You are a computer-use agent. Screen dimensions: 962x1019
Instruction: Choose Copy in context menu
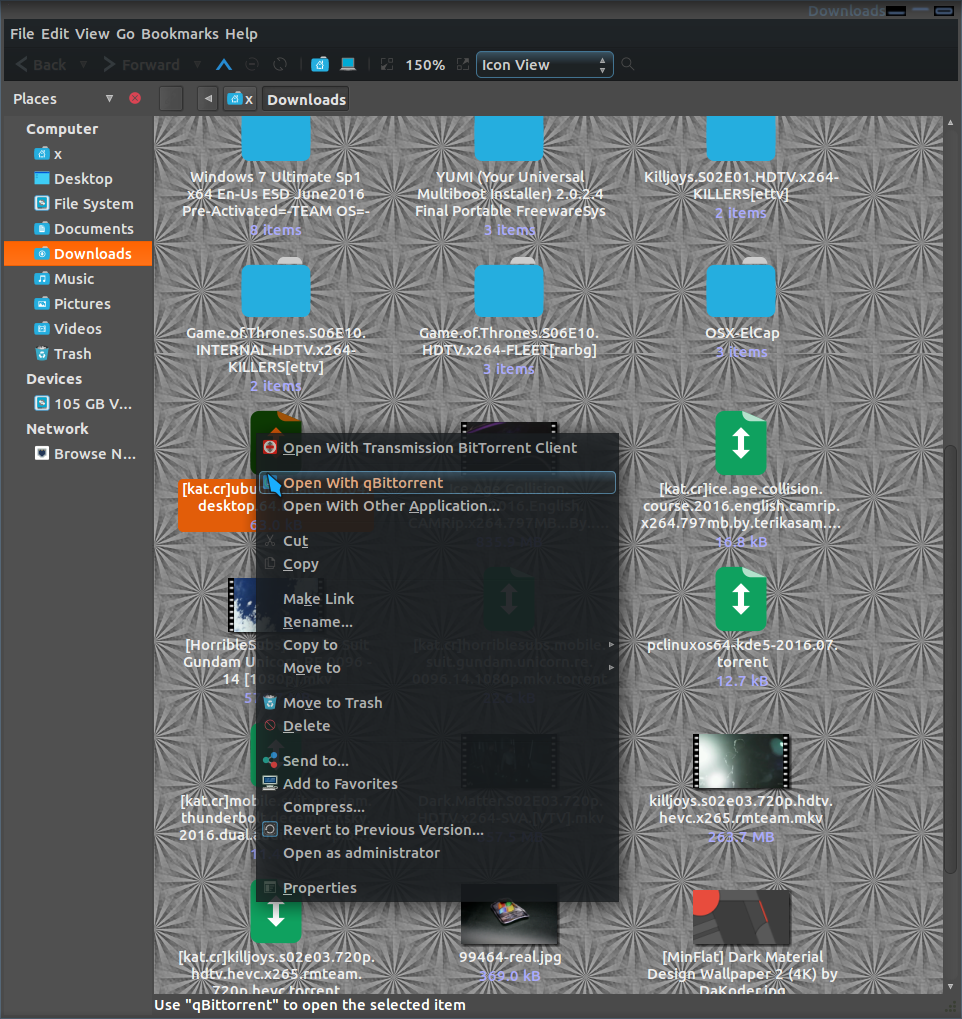point(437,564)
